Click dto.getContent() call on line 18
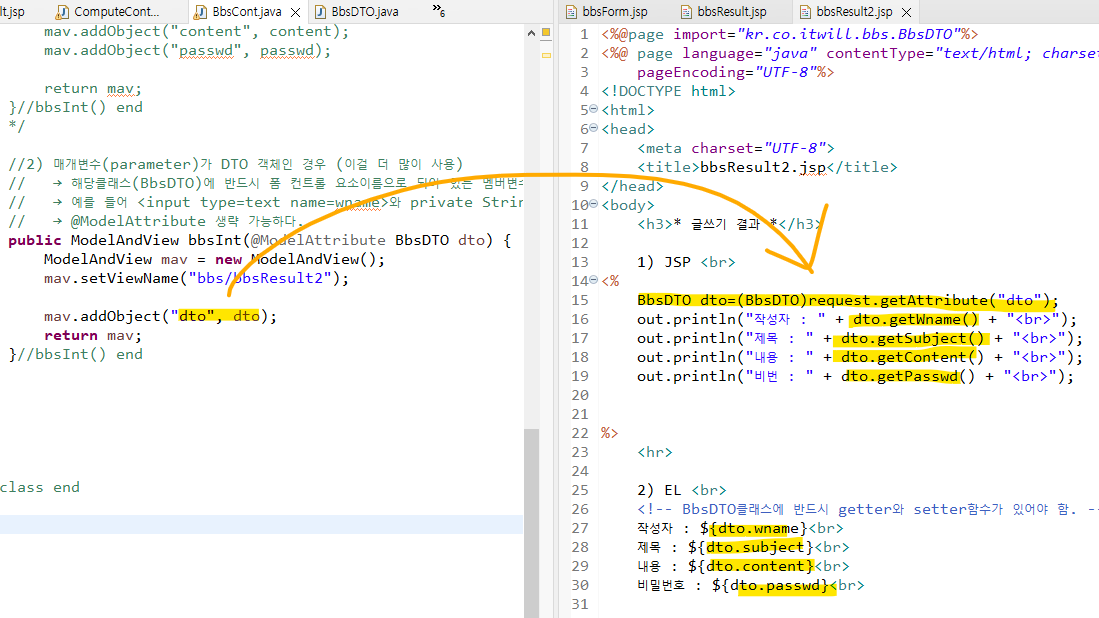The height and width of the screenshot is (618, 1099). [x=913, y=357]
